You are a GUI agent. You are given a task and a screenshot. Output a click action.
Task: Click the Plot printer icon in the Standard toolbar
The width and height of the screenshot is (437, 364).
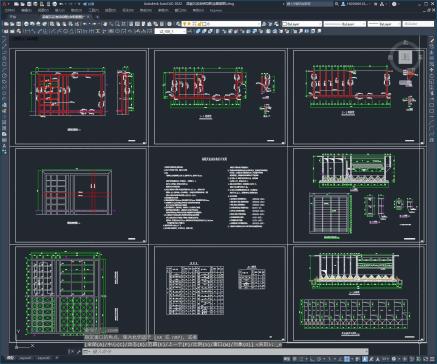tap(26, 24)
